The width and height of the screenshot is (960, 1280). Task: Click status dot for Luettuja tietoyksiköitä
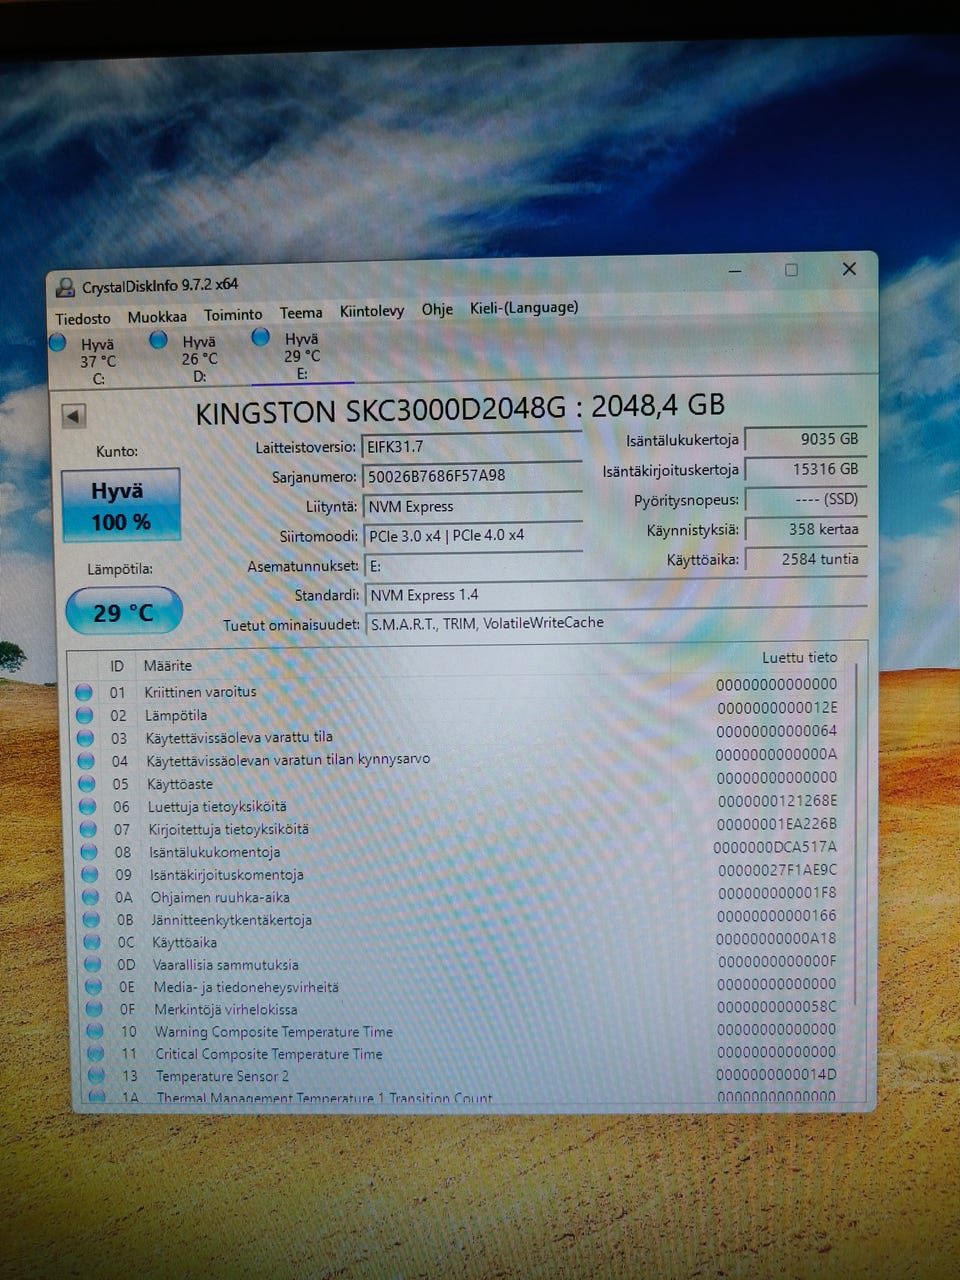tap(88, 807)
